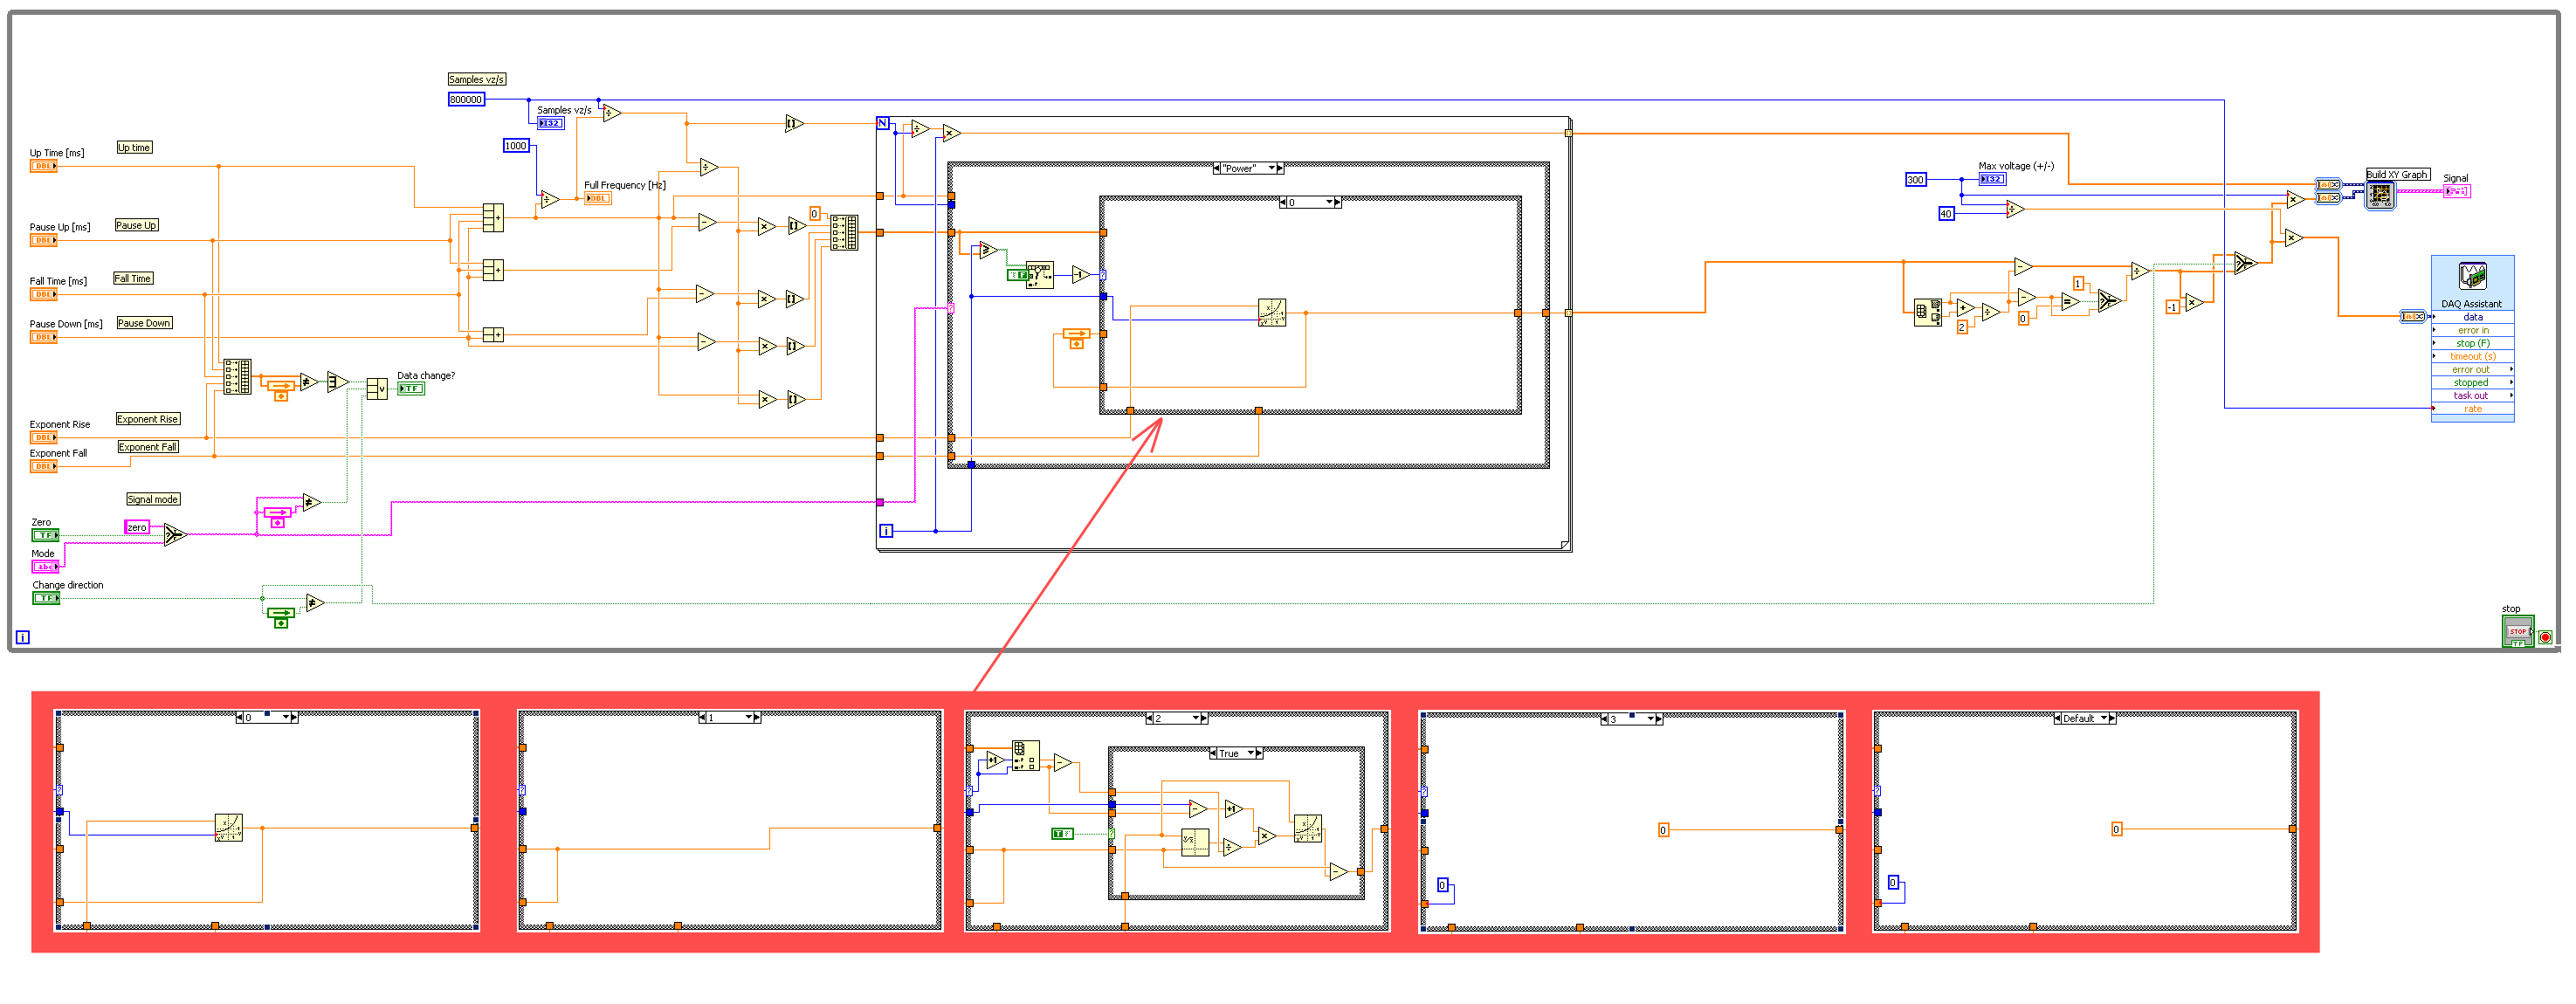Open the case 1 selector in bottom panel
This screenshot has width=2576, height=1004.
pyautogui.click(x=729, y=717)
